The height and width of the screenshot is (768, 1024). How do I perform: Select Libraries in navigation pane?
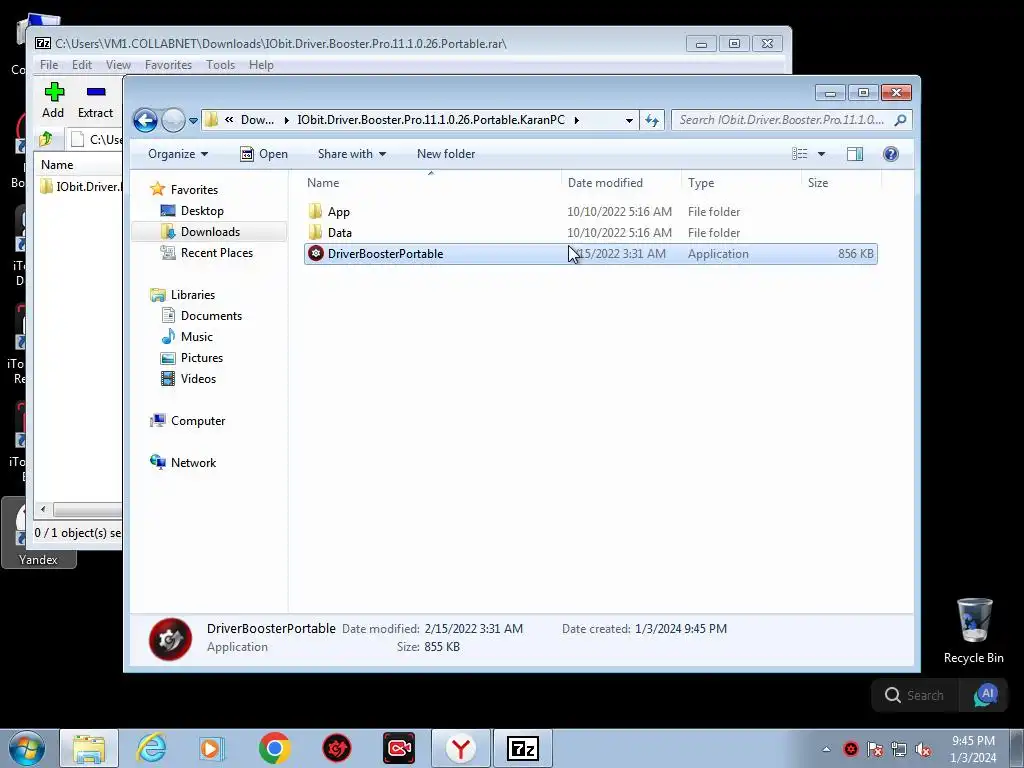coord(193,295)
